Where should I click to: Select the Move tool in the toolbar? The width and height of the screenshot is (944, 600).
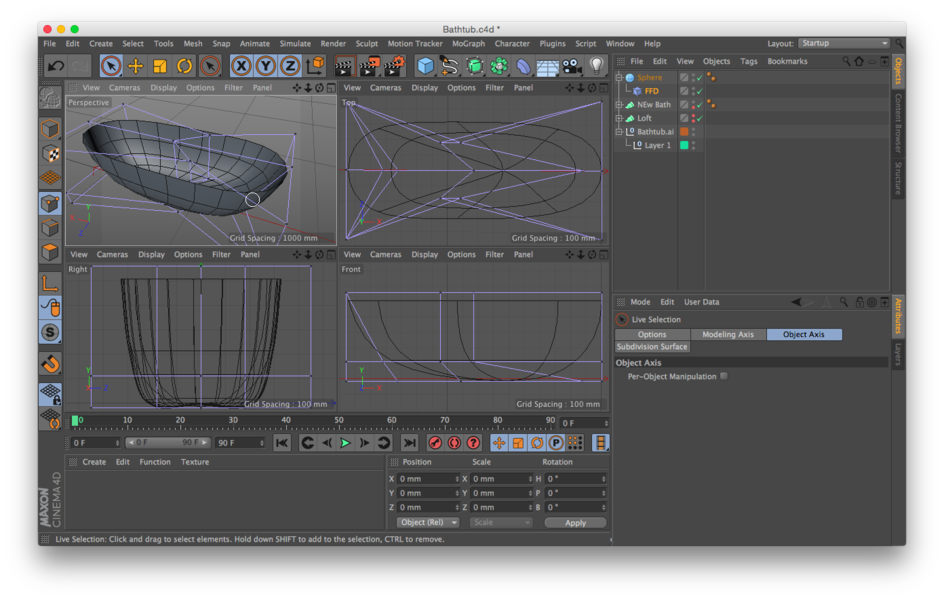(x=135, y=66)
